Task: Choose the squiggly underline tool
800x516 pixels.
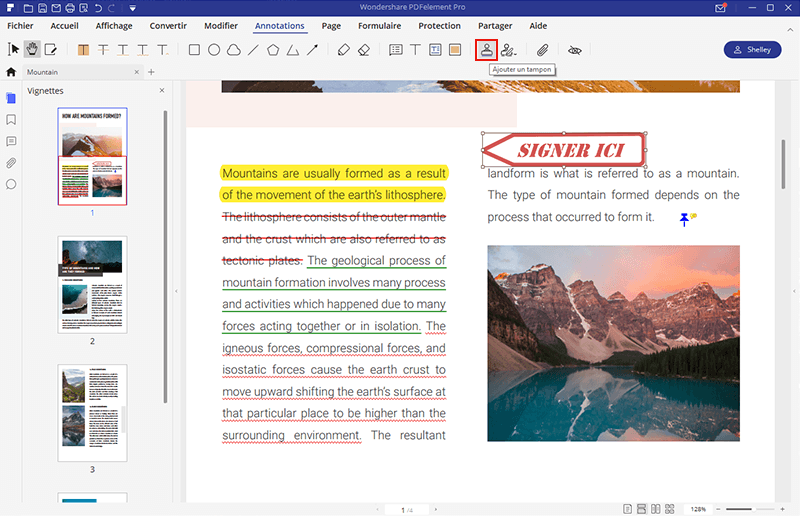Action: [x=143, y=50]
